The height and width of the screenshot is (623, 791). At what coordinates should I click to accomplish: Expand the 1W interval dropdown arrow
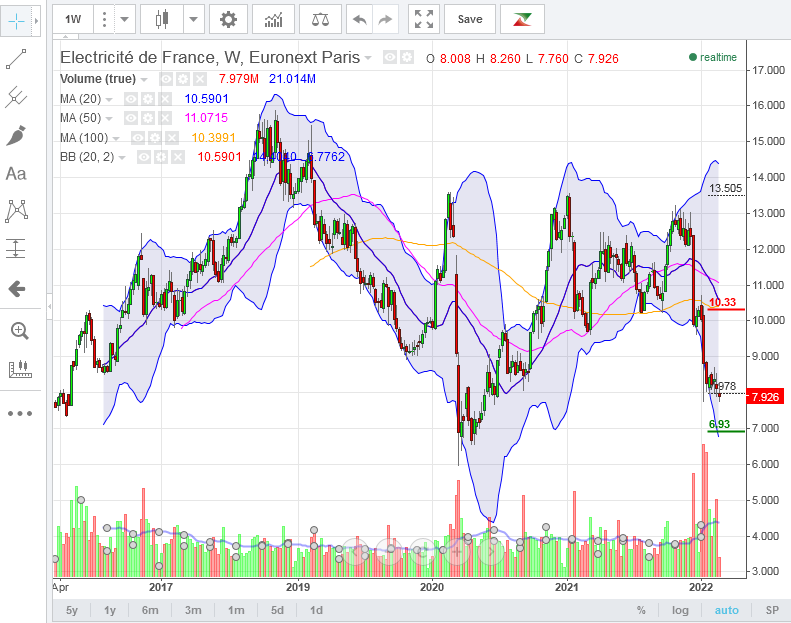124,19
